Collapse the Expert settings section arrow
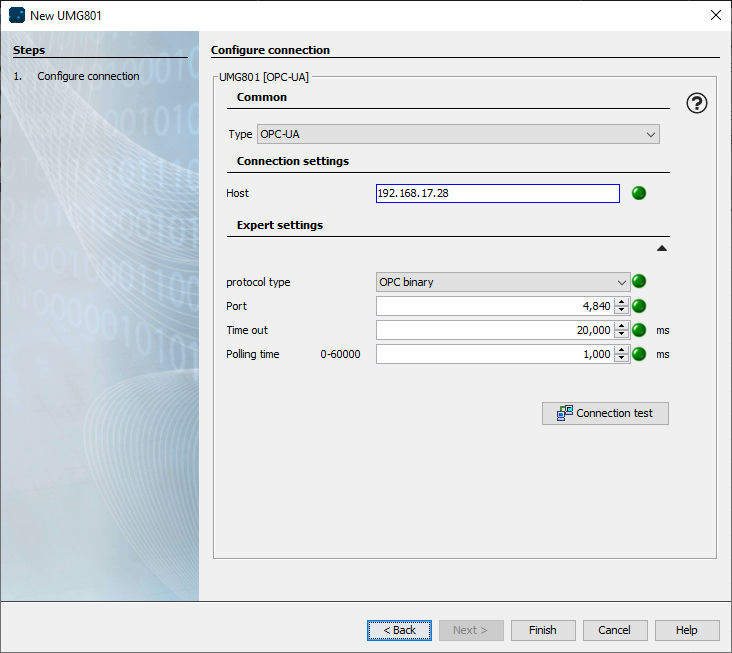 click(x=661, y=248)
